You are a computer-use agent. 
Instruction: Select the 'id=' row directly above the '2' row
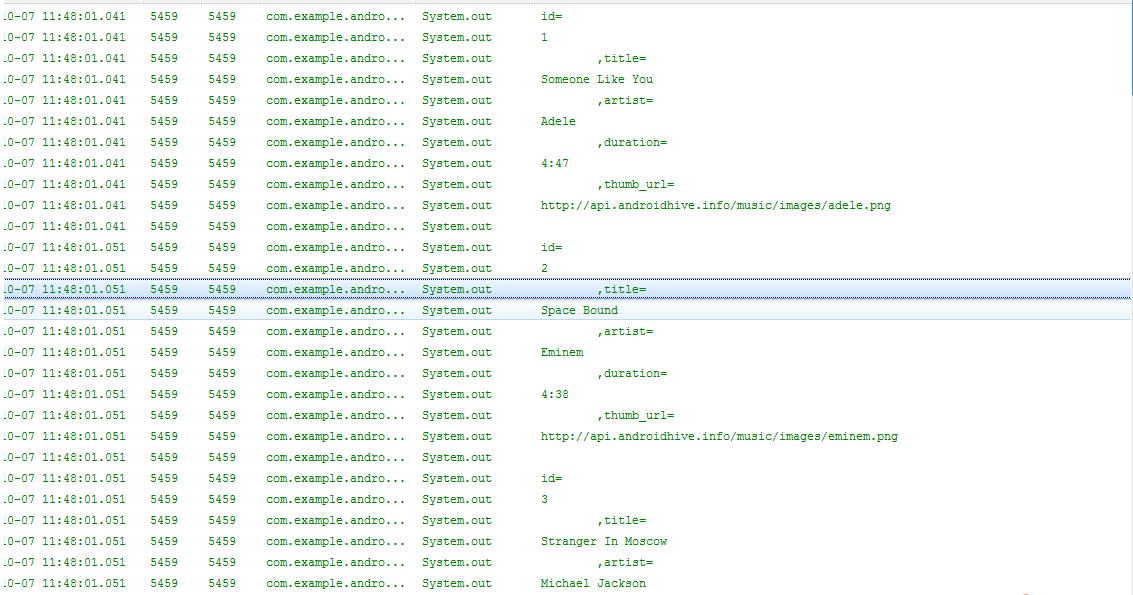point(566,247)
